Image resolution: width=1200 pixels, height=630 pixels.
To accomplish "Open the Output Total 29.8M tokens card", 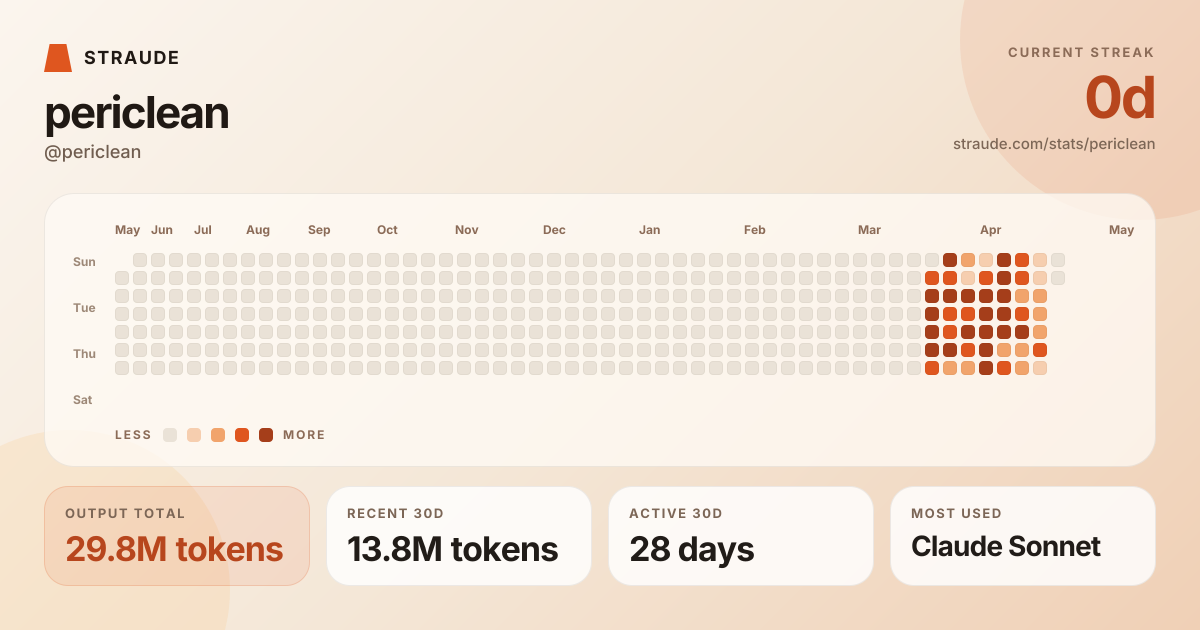I will pyautogui.click(x=177, y=536).
